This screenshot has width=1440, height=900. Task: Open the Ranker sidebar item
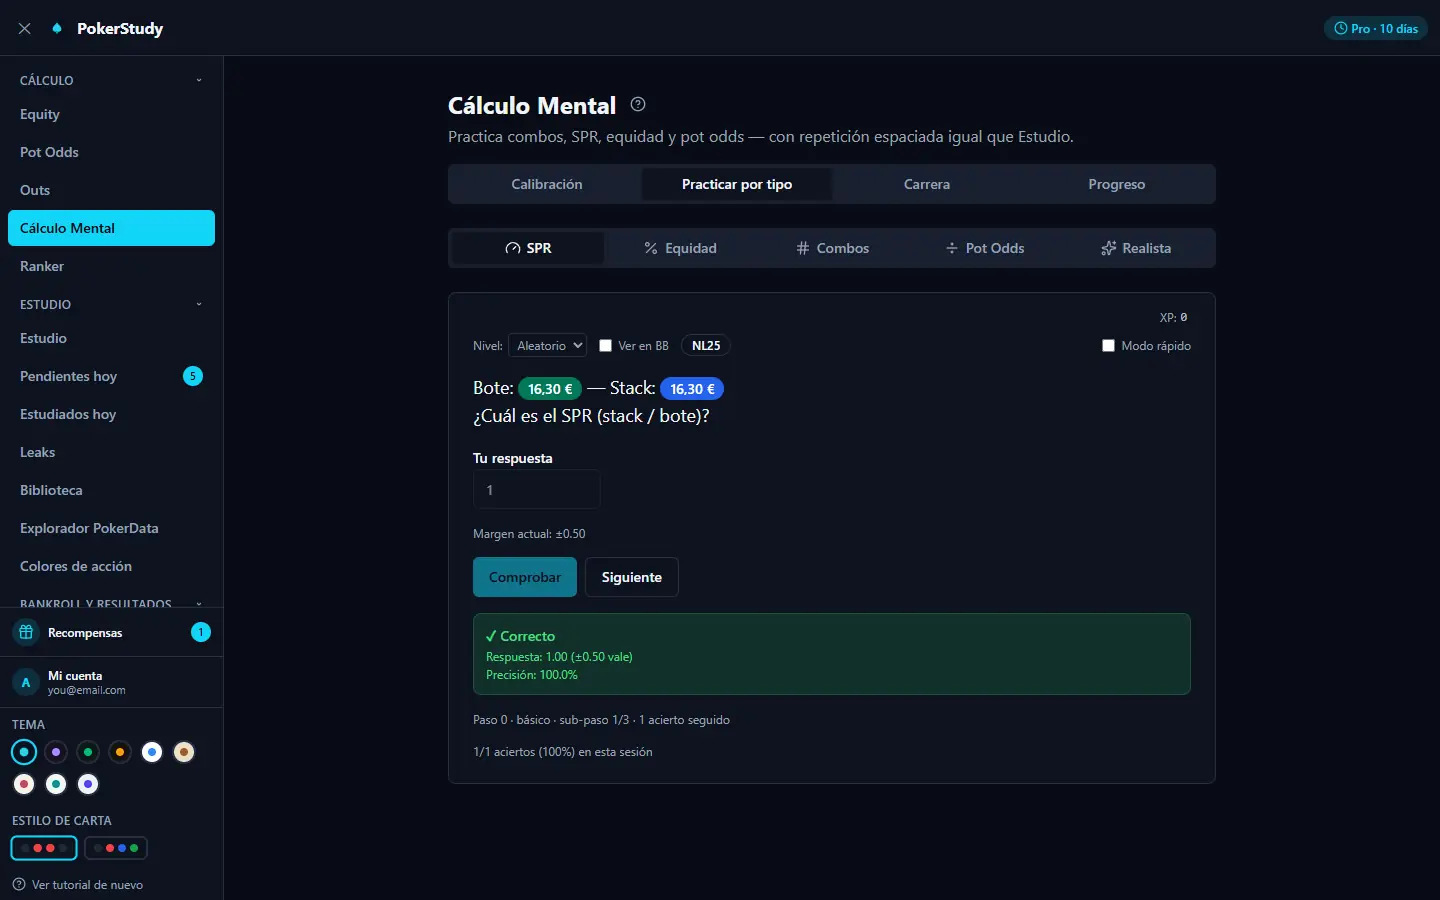[x=111, y=266]
